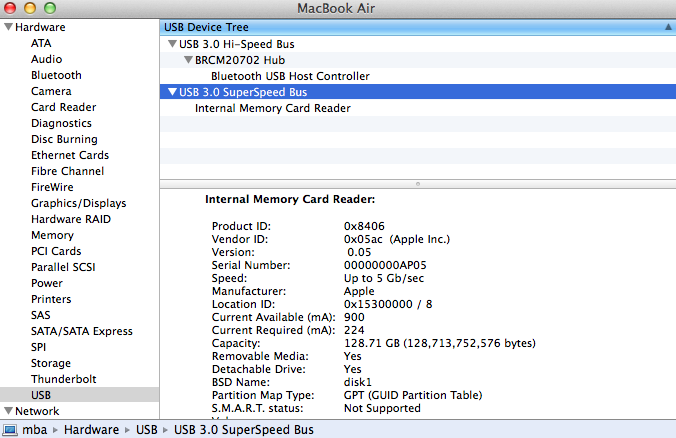Click the yellow minimize window button

click(30, 8)
